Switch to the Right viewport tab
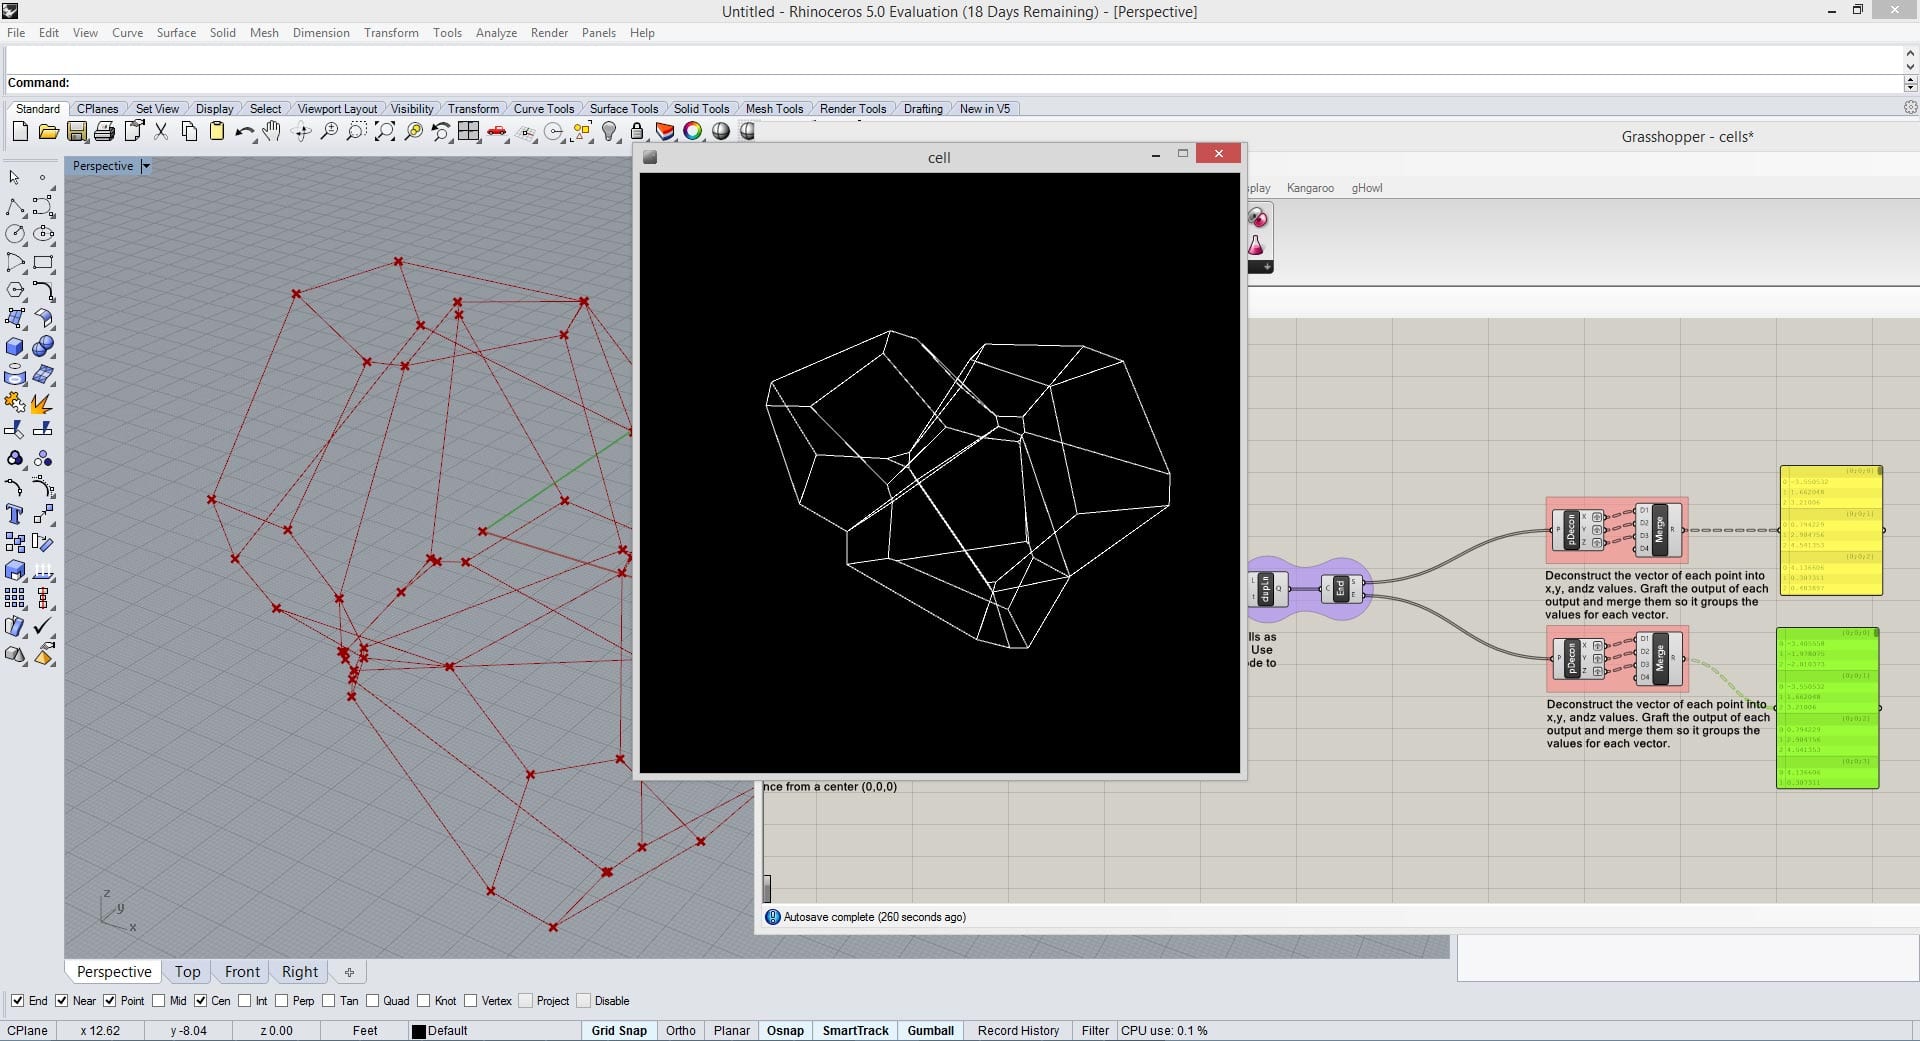This screenshot has height=1041, width=1920. 299,971
